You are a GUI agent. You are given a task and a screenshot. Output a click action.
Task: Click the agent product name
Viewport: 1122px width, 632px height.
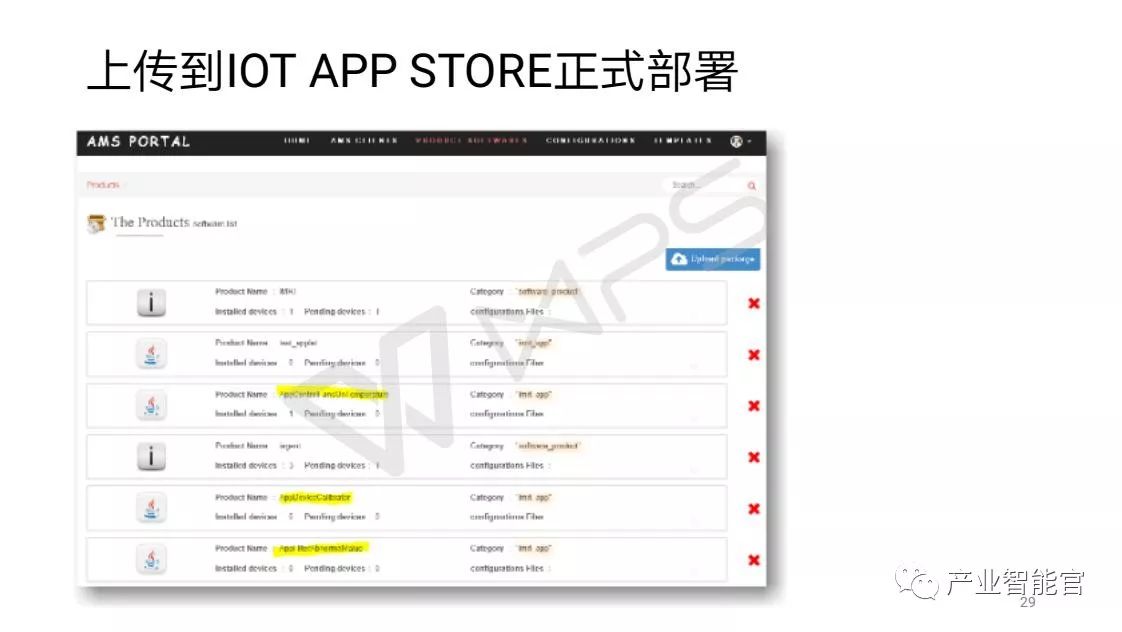(x=290, y=446)
